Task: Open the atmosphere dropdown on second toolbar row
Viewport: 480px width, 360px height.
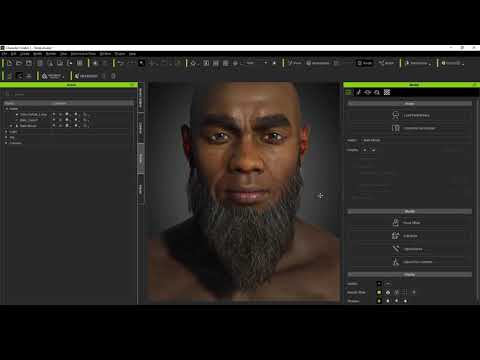Action: point(53,76)
